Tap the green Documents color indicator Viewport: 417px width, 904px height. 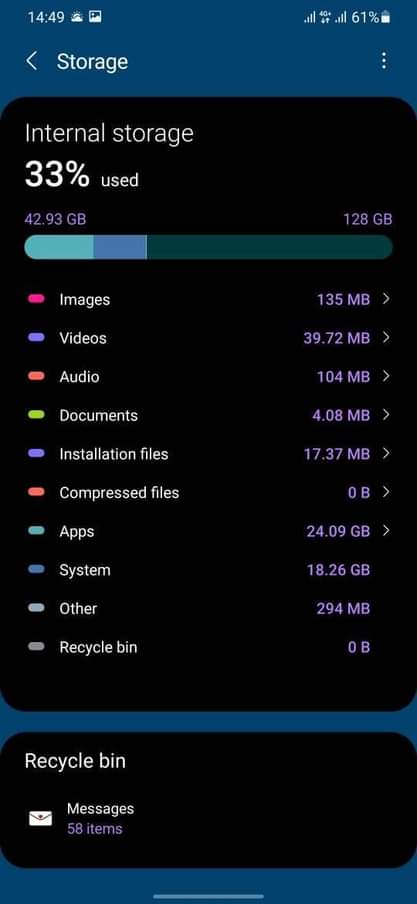36,415
